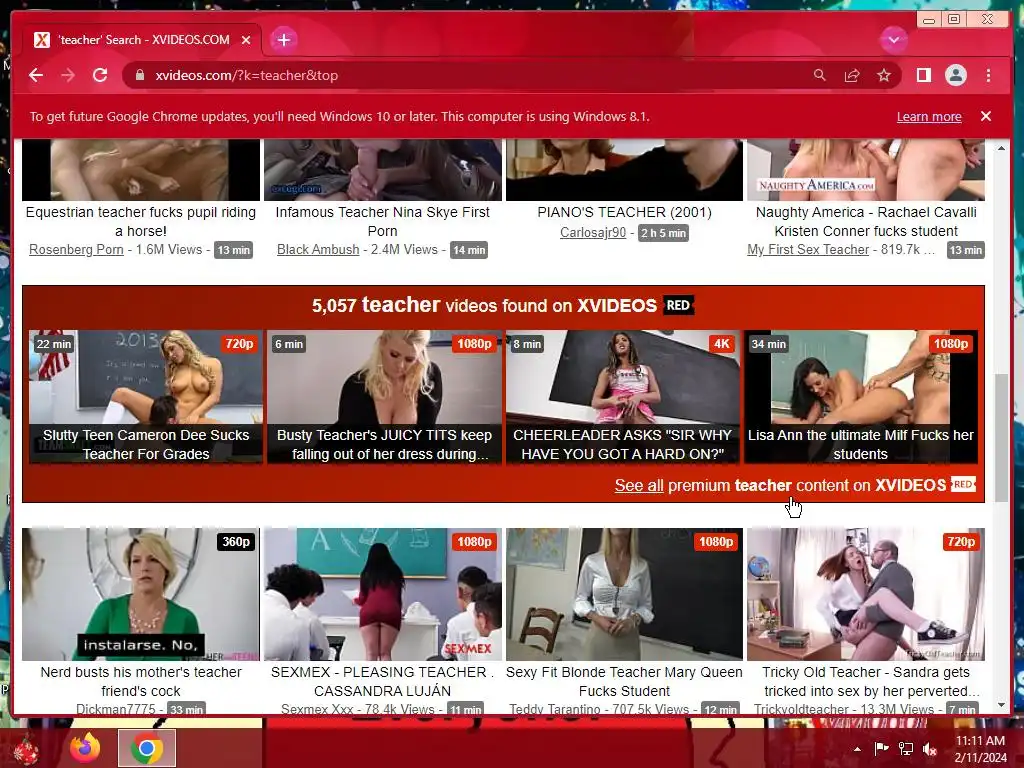Open the Windows Start button ornament icon
Image resolution: width=1024 pixels, height=768 pixels.
click(x=26, y=748)
